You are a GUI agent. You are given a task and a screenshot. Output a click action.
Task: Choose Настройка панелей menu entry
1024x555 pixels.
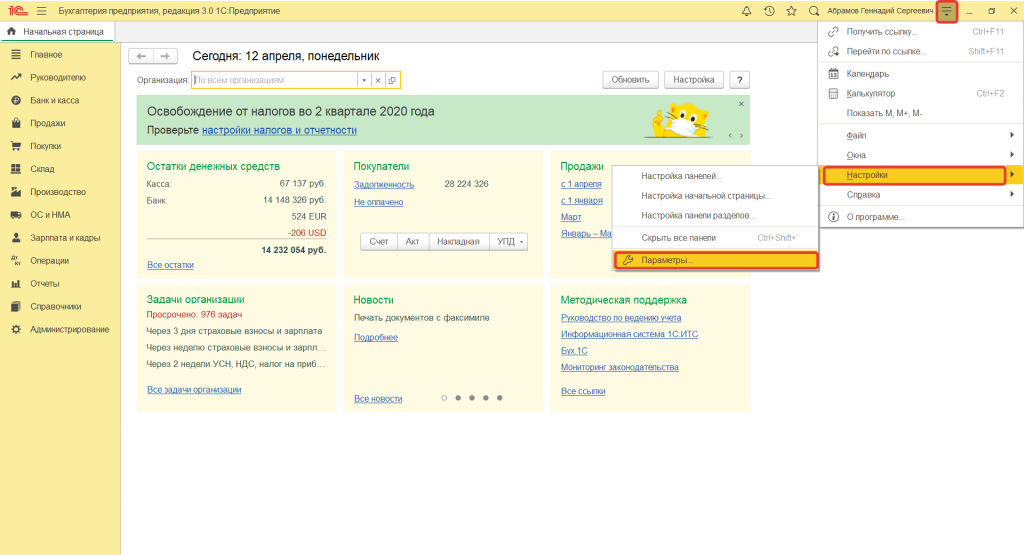pos(680,176)
